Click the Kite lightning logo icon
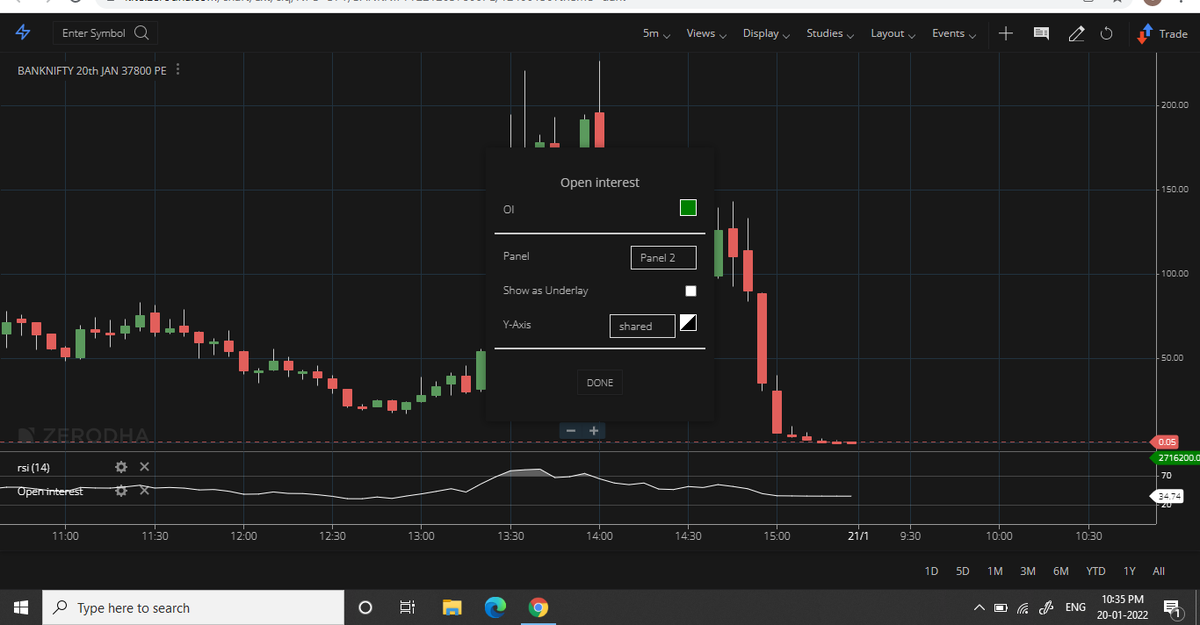Viewport: 1200px width, 625px height. [x=23, y=33]
